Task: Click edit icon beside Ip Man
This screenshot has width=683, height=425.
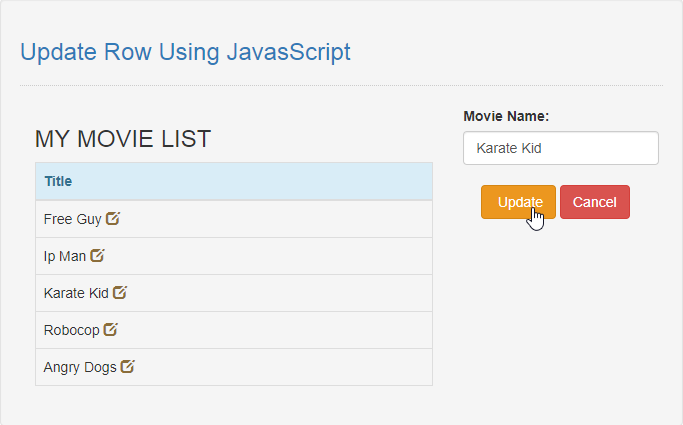Action: tap(97, 255)
